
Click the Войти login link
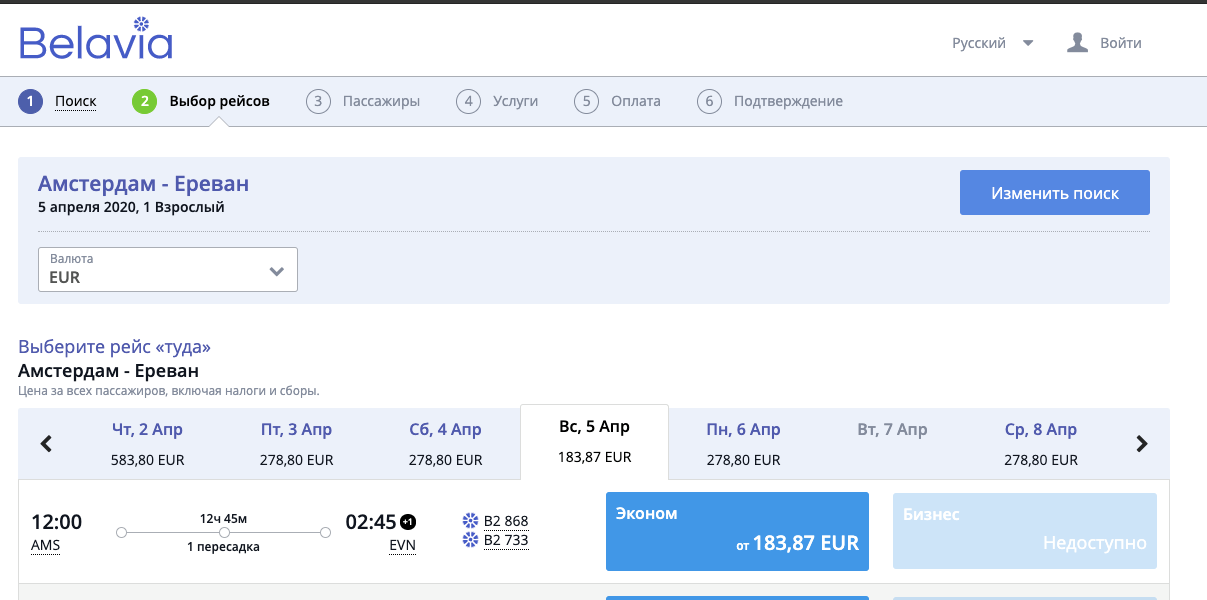[1120, 43]
